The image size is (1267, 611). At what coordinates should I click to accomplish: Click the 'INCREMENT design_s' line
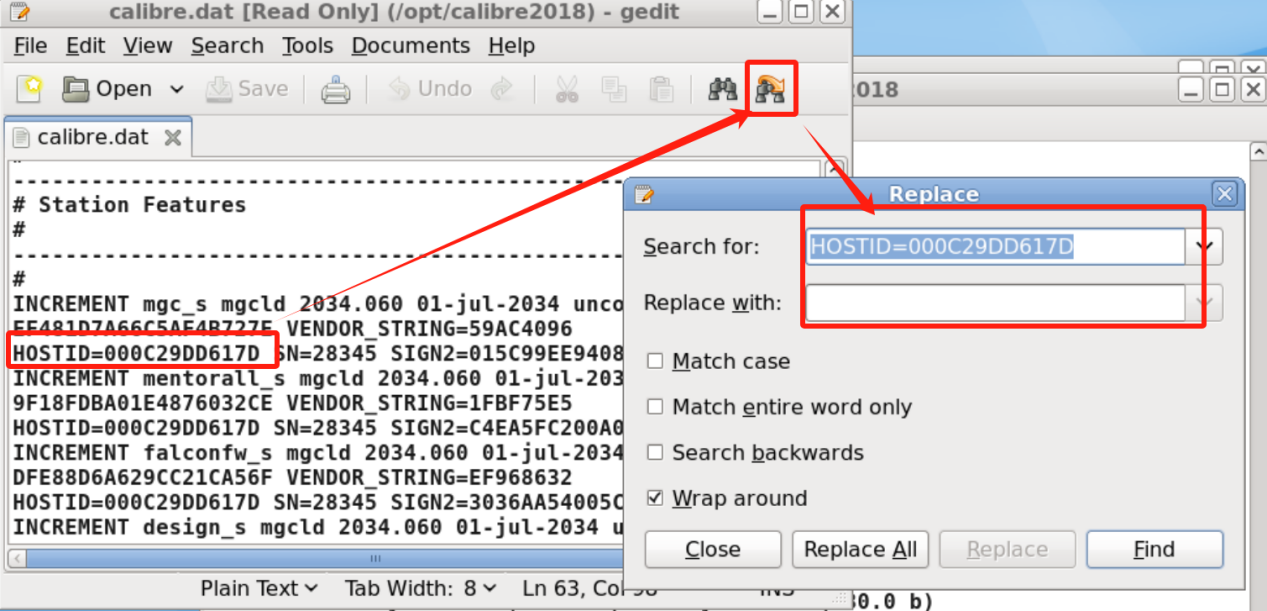pos(318,527)
